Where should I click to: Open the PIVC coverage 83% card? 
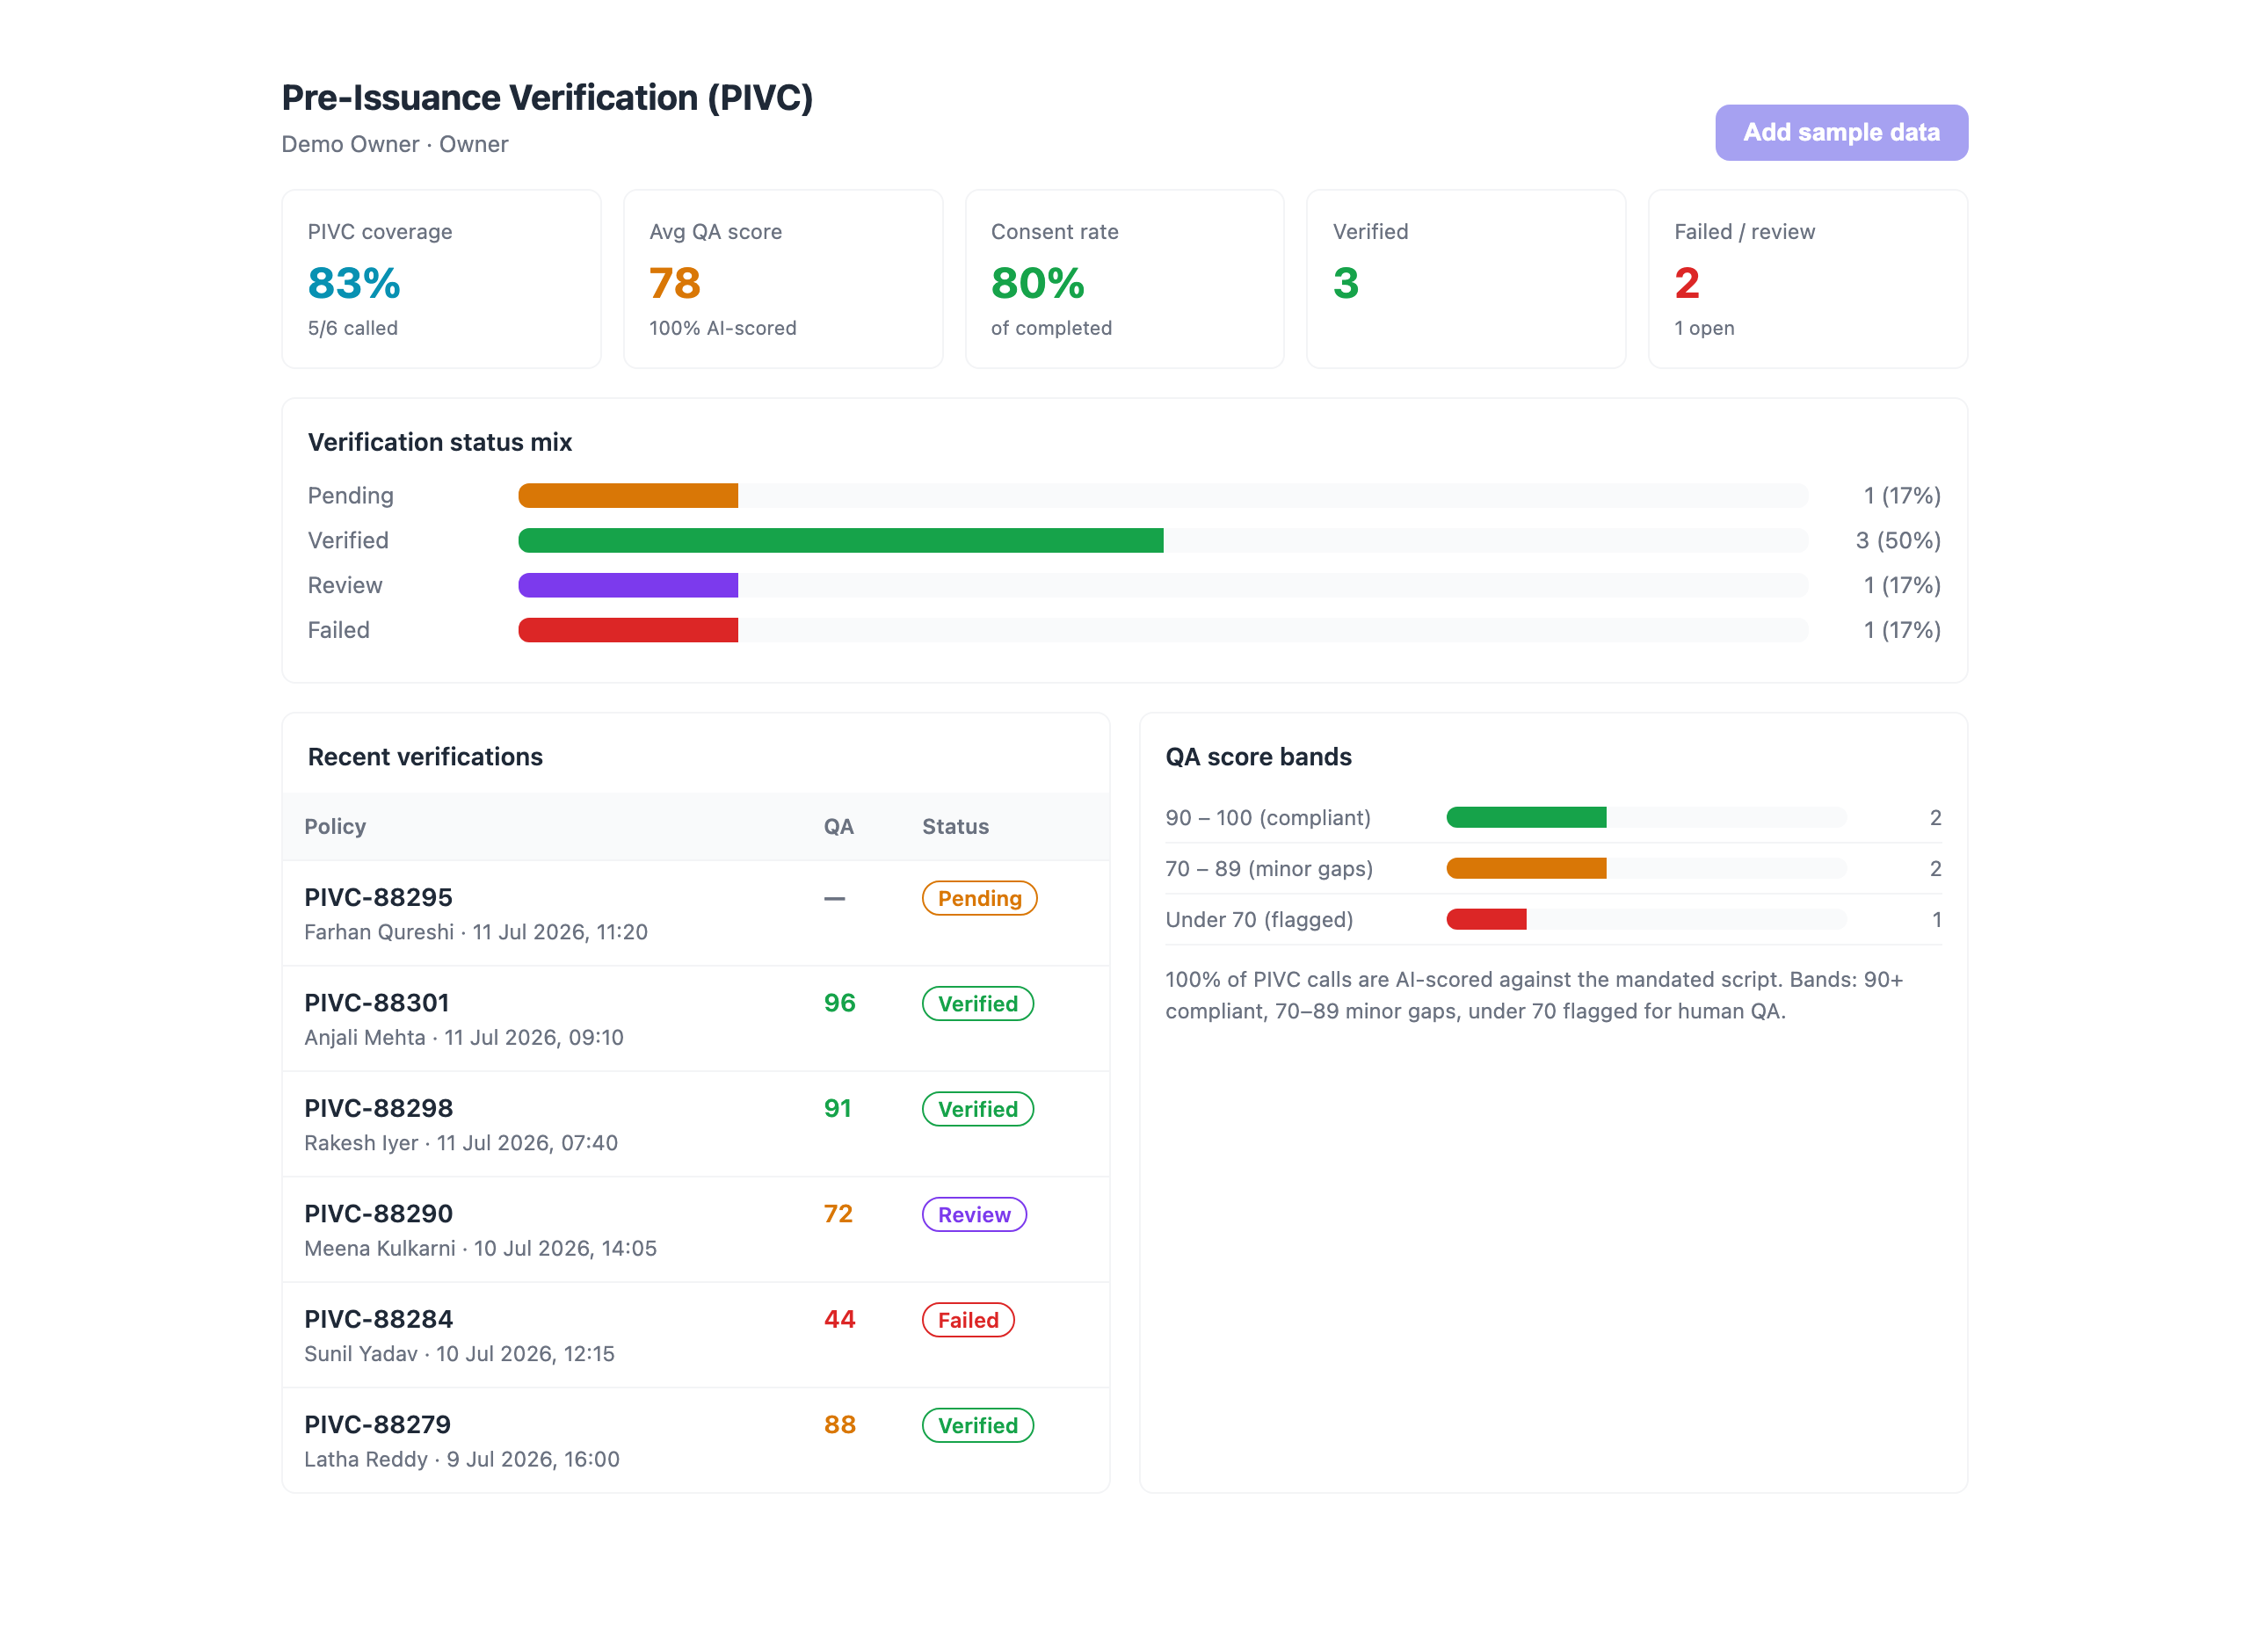coord(441,279)
